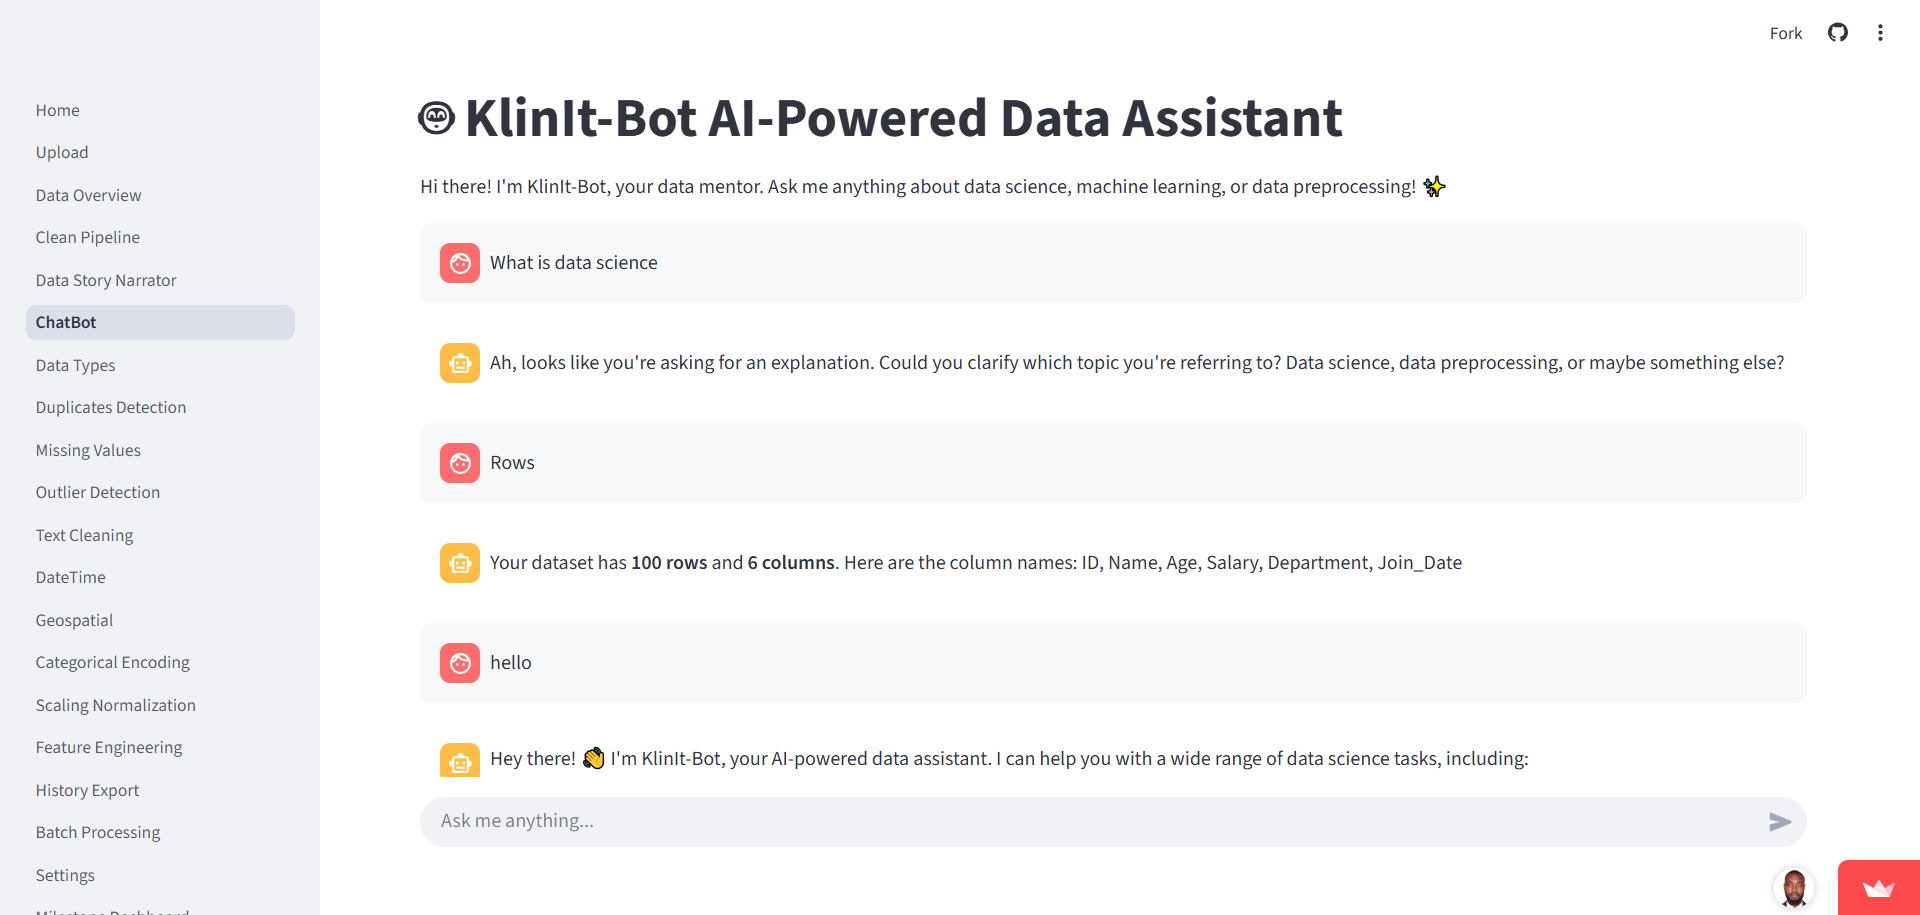1920x915 pixels.
Task: Click the smiley user avatar on the Rows message
Action: pyautogui.click(x=459, y=462)
